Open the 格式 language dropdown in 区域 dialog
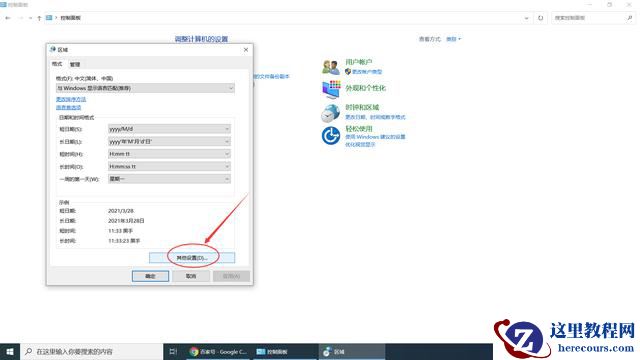Viewport: 640px width, 360px height. pos(145,88)
